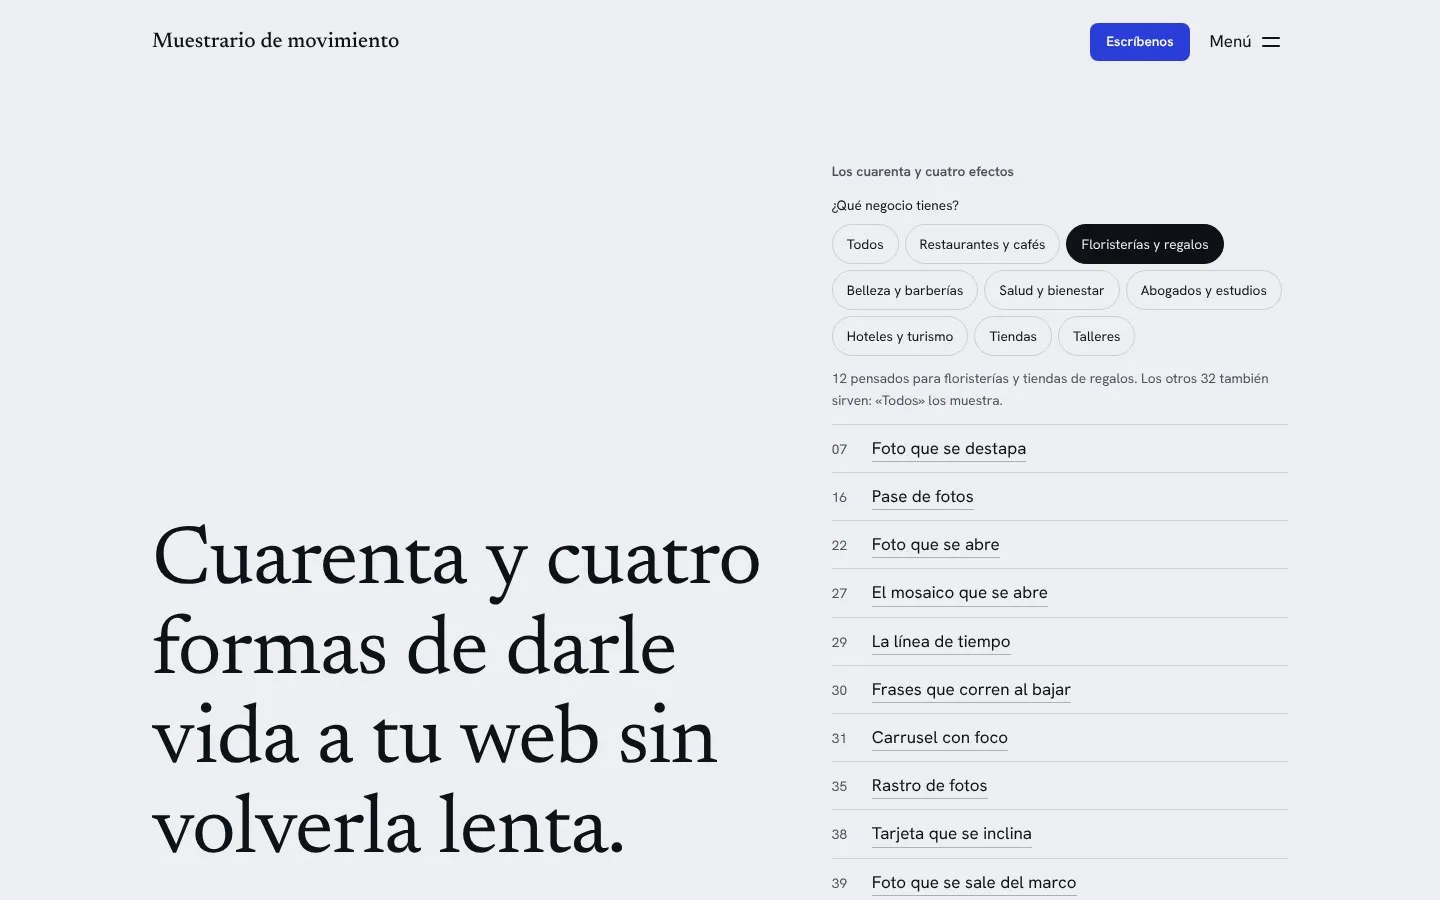The height and width of the screenshot is (900, 1440).
Task: Open Frases que corren al bajar
Action: 971,690
